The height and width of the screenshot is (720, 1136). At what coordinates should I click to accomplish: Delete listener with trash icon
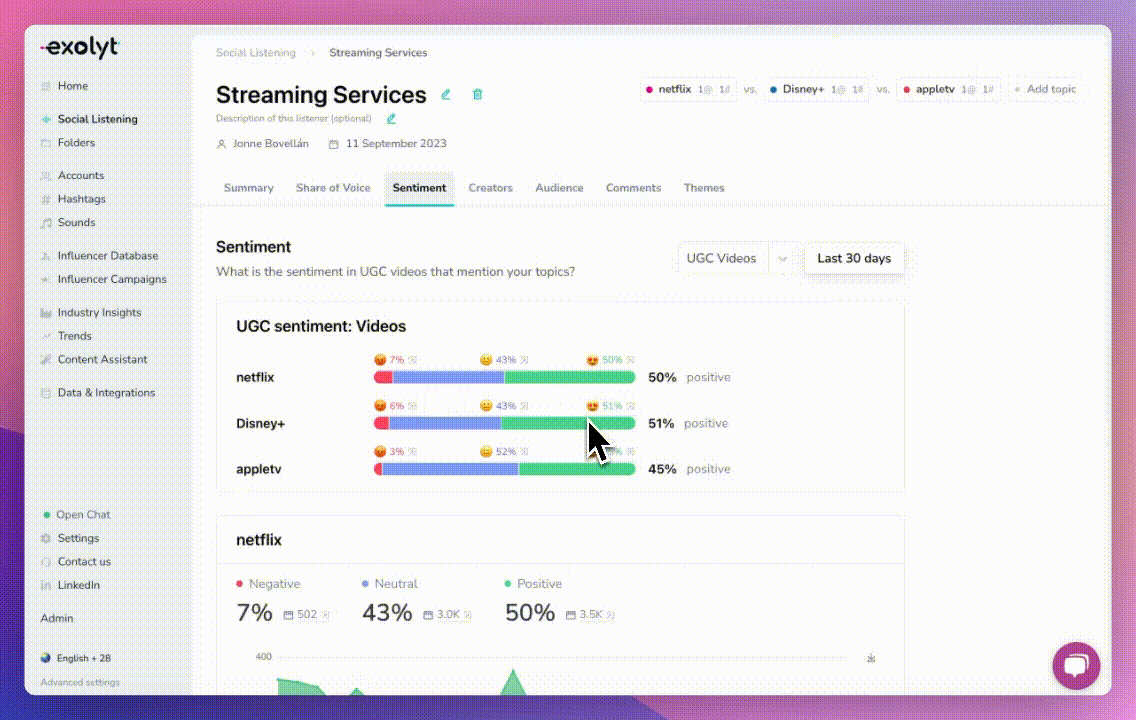pyautogui.click(x=477, y=94)
